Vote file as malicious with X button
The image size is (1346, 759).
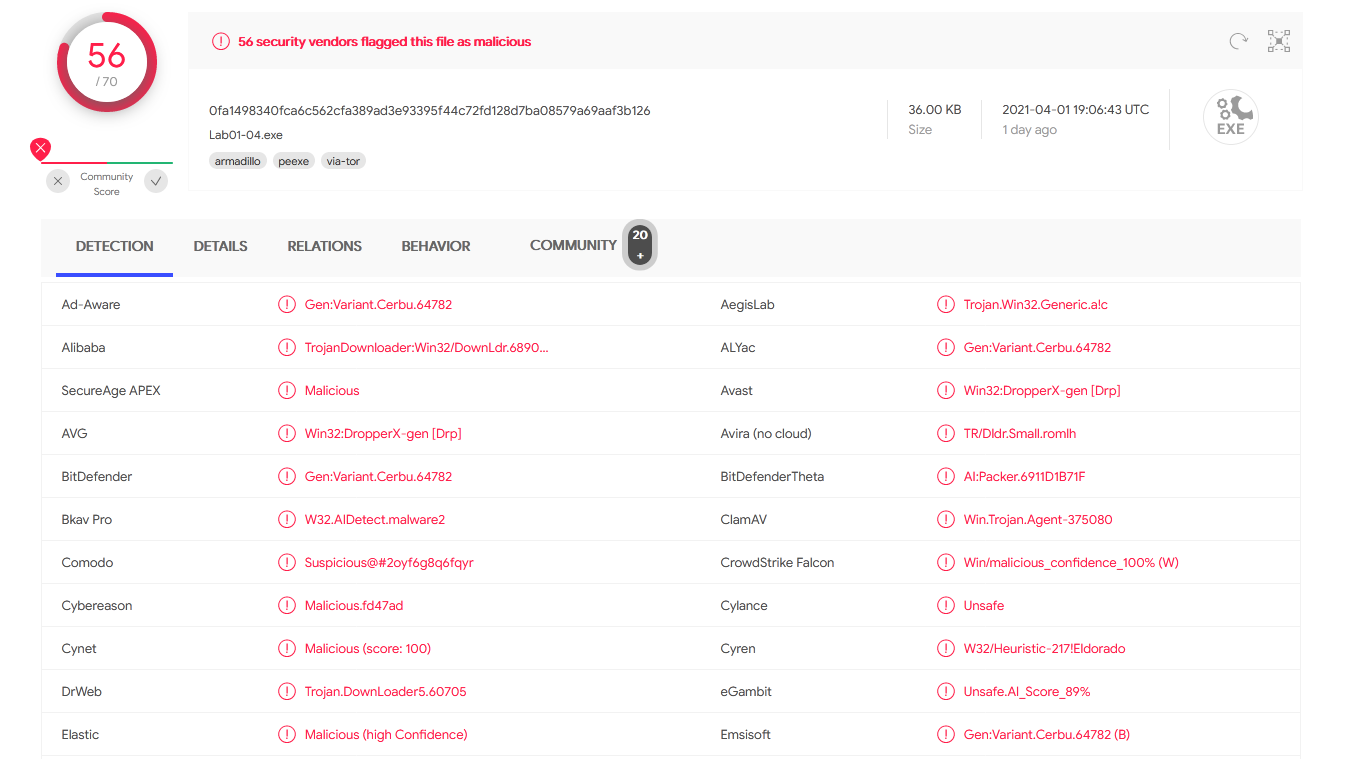58,181
